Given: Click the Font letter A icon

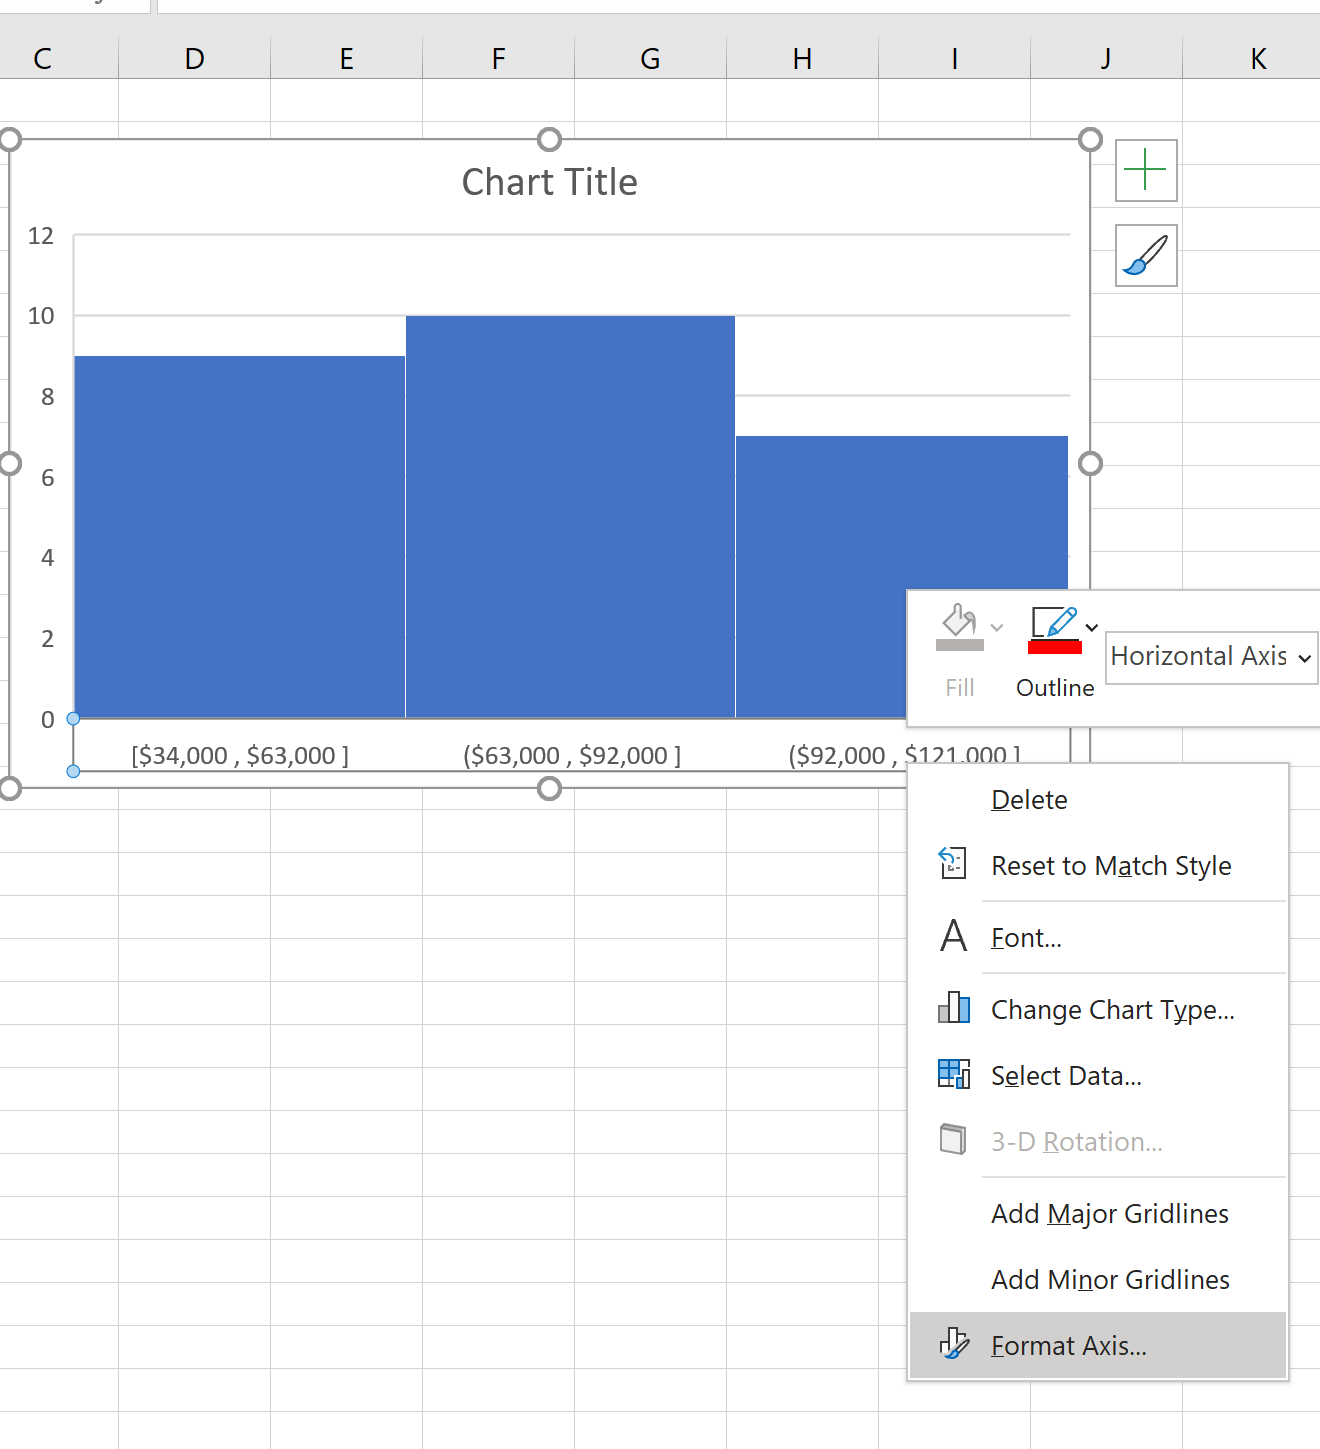Looking at the screenshot, I should [x=953, y=936].
